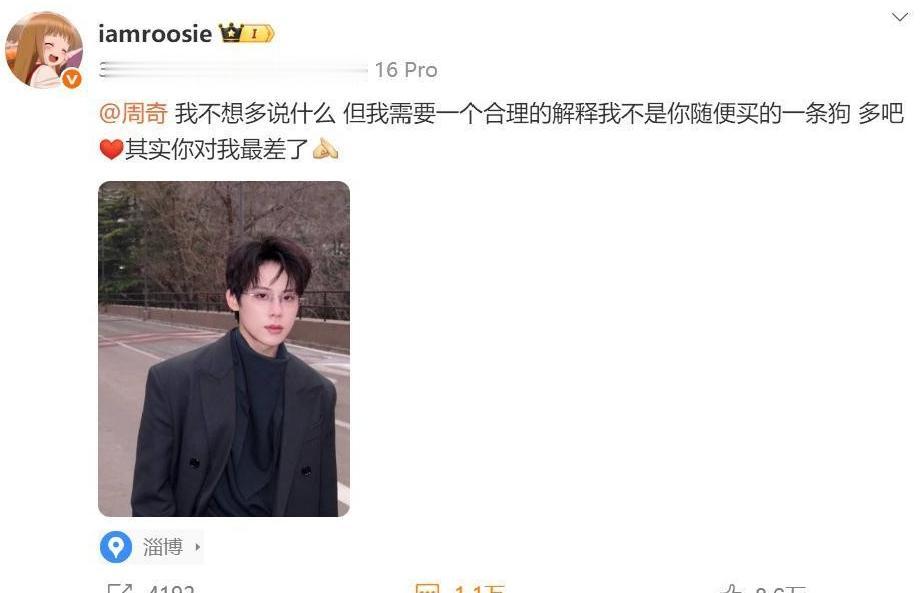
Task: Open iamroosie's profile avatar
Action: [44, 50]
